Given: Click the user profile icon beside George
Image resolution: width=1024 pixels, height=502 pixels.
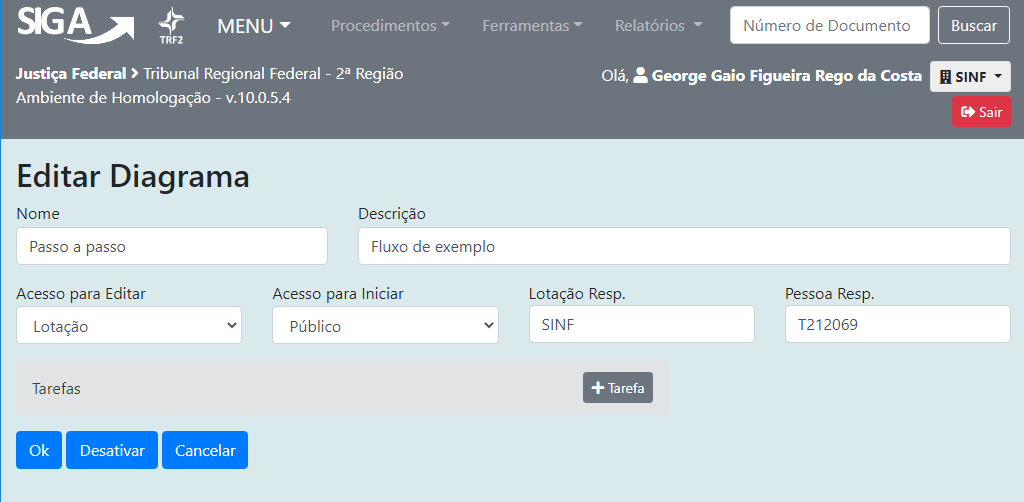Looking at the screenshot, I should [x=641, y=76].
